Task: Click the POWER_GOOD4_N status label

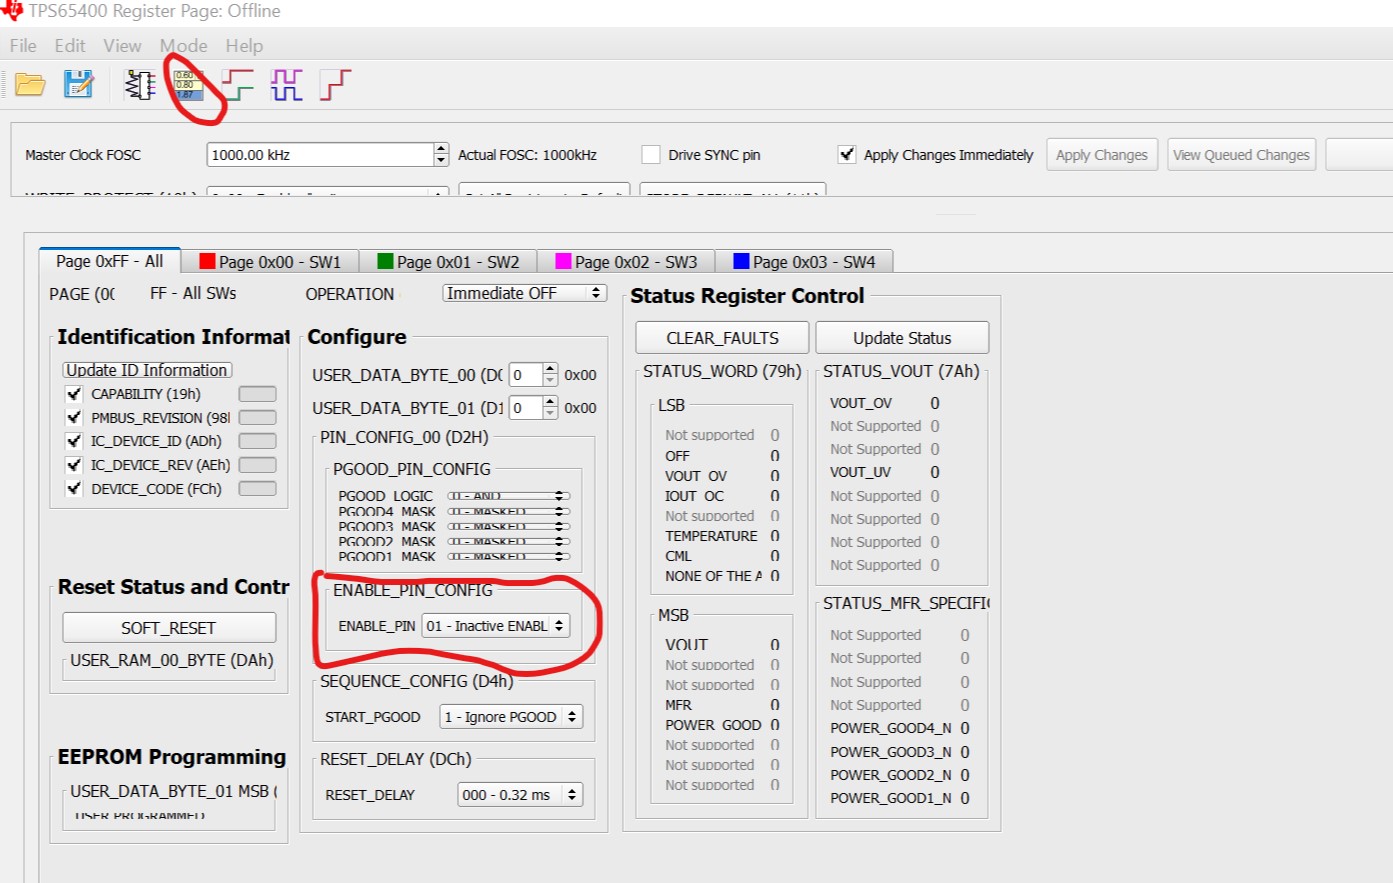Action: click(891, 728)
